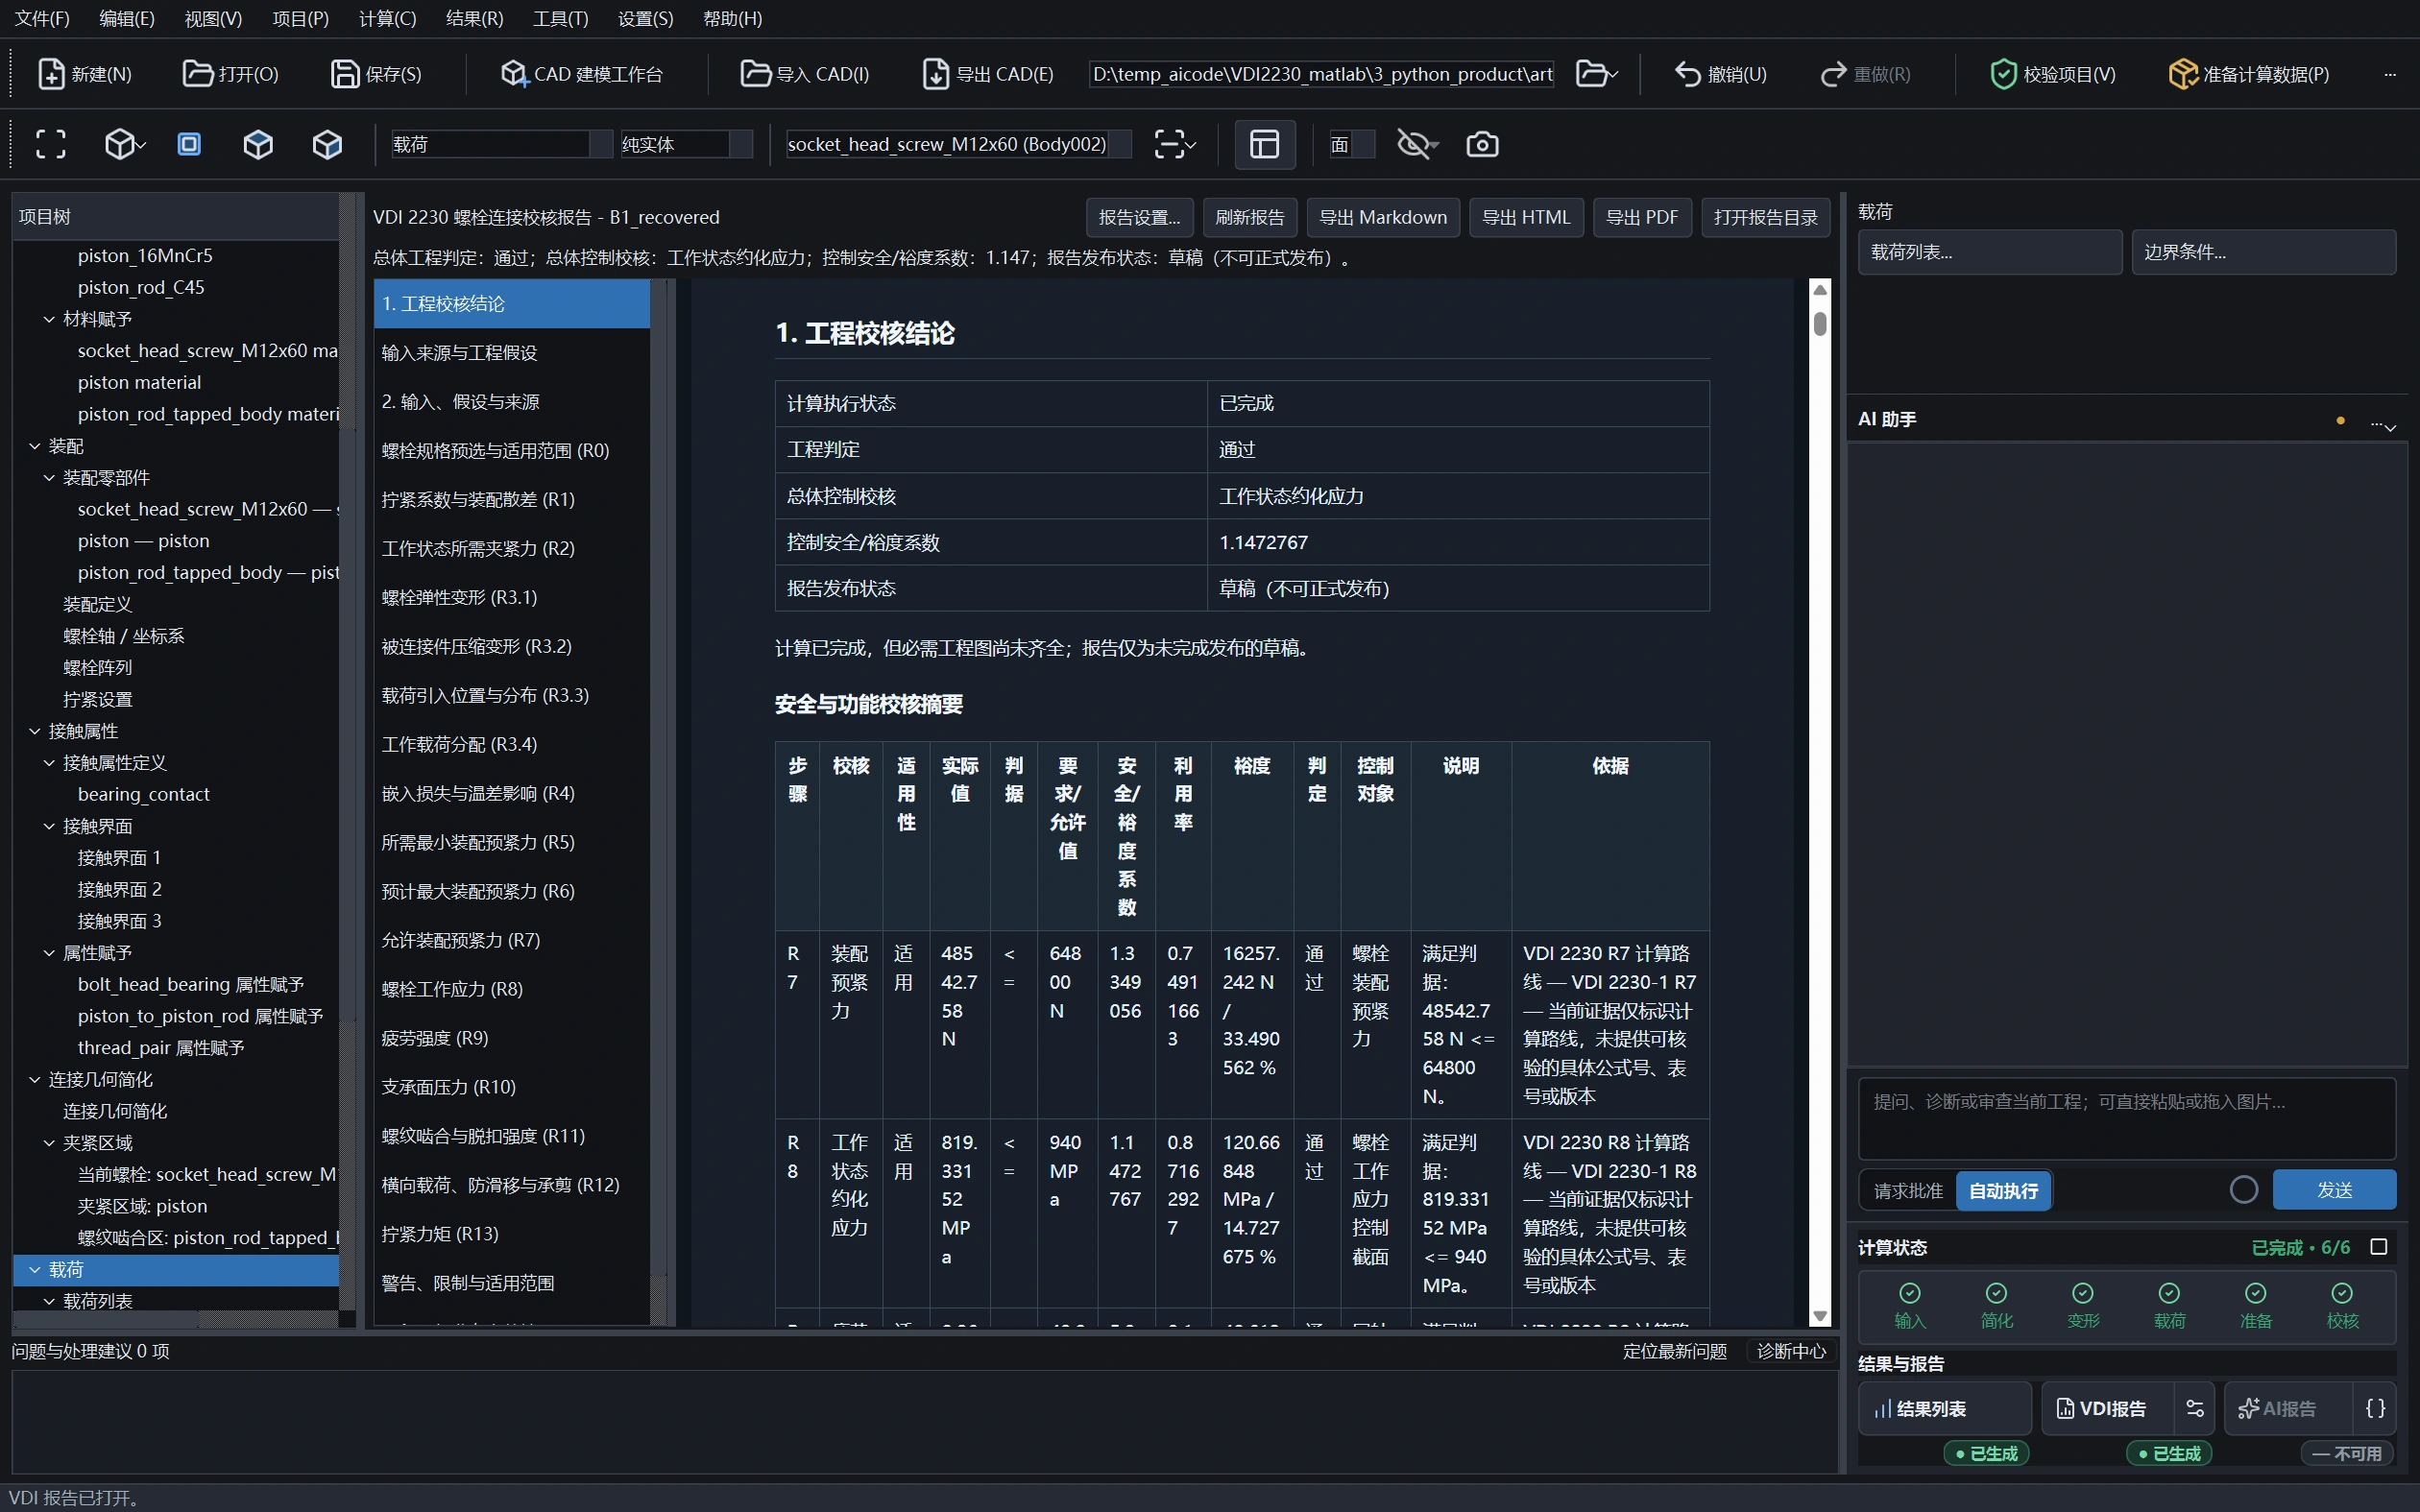Select the blue front-view square icon
2420x1512 pixels.
click(x=189, y=144)
